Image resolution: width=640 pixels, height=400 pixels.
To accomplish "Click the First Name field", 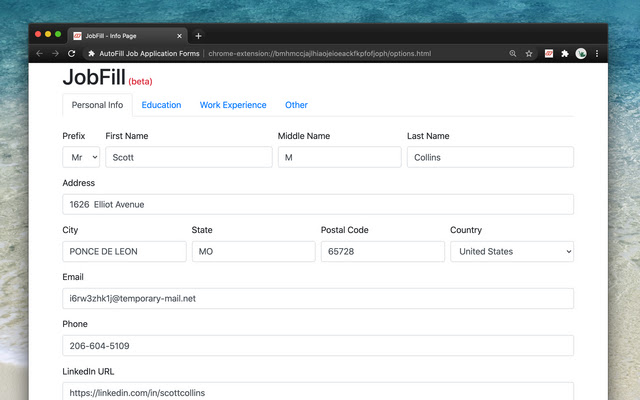I will coord(188,157).
